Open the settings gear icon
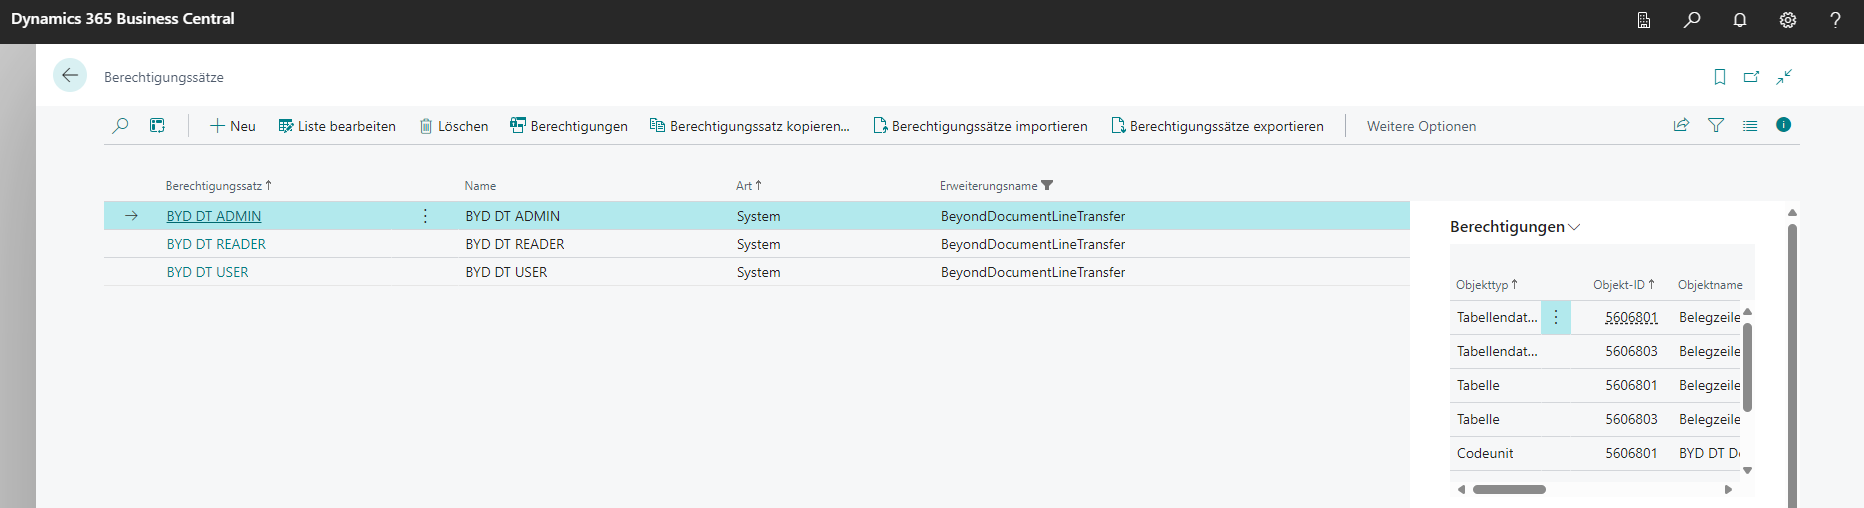The width and height of the screenshot is (1864, 508). (1787, 20)
